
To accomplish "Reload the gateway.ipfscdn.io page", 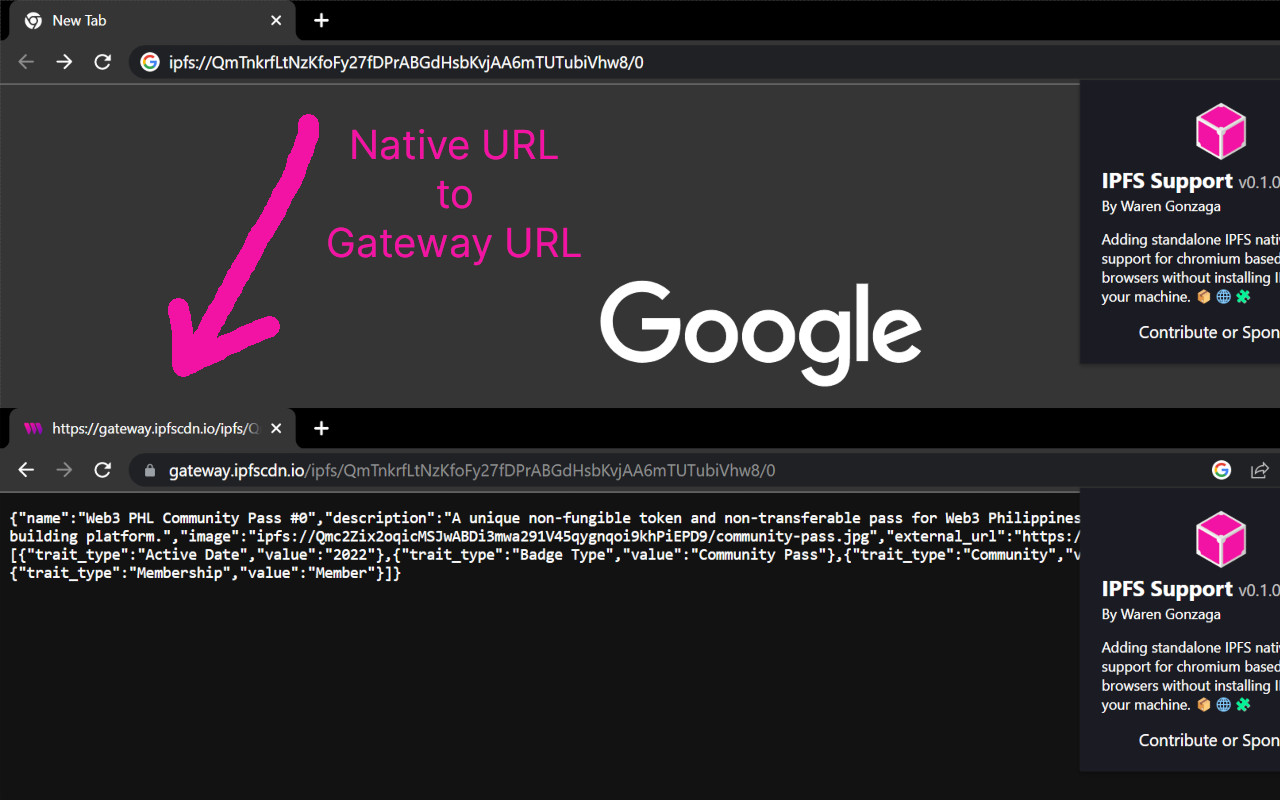I will click(102, 470).
